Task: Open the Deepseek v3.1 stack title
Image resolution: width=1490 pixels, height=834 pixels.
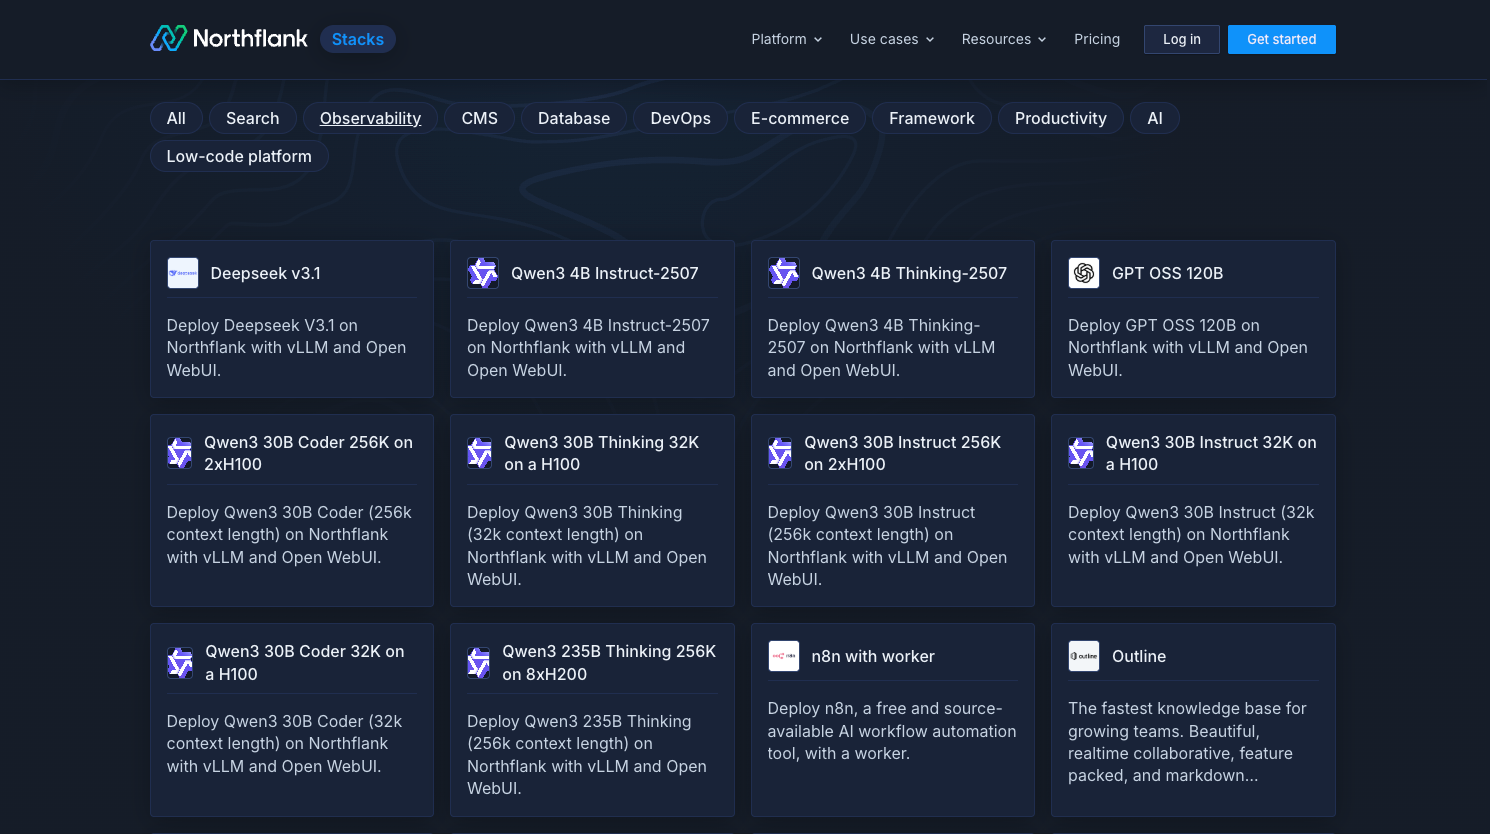Action: click(x=266, y=273)
